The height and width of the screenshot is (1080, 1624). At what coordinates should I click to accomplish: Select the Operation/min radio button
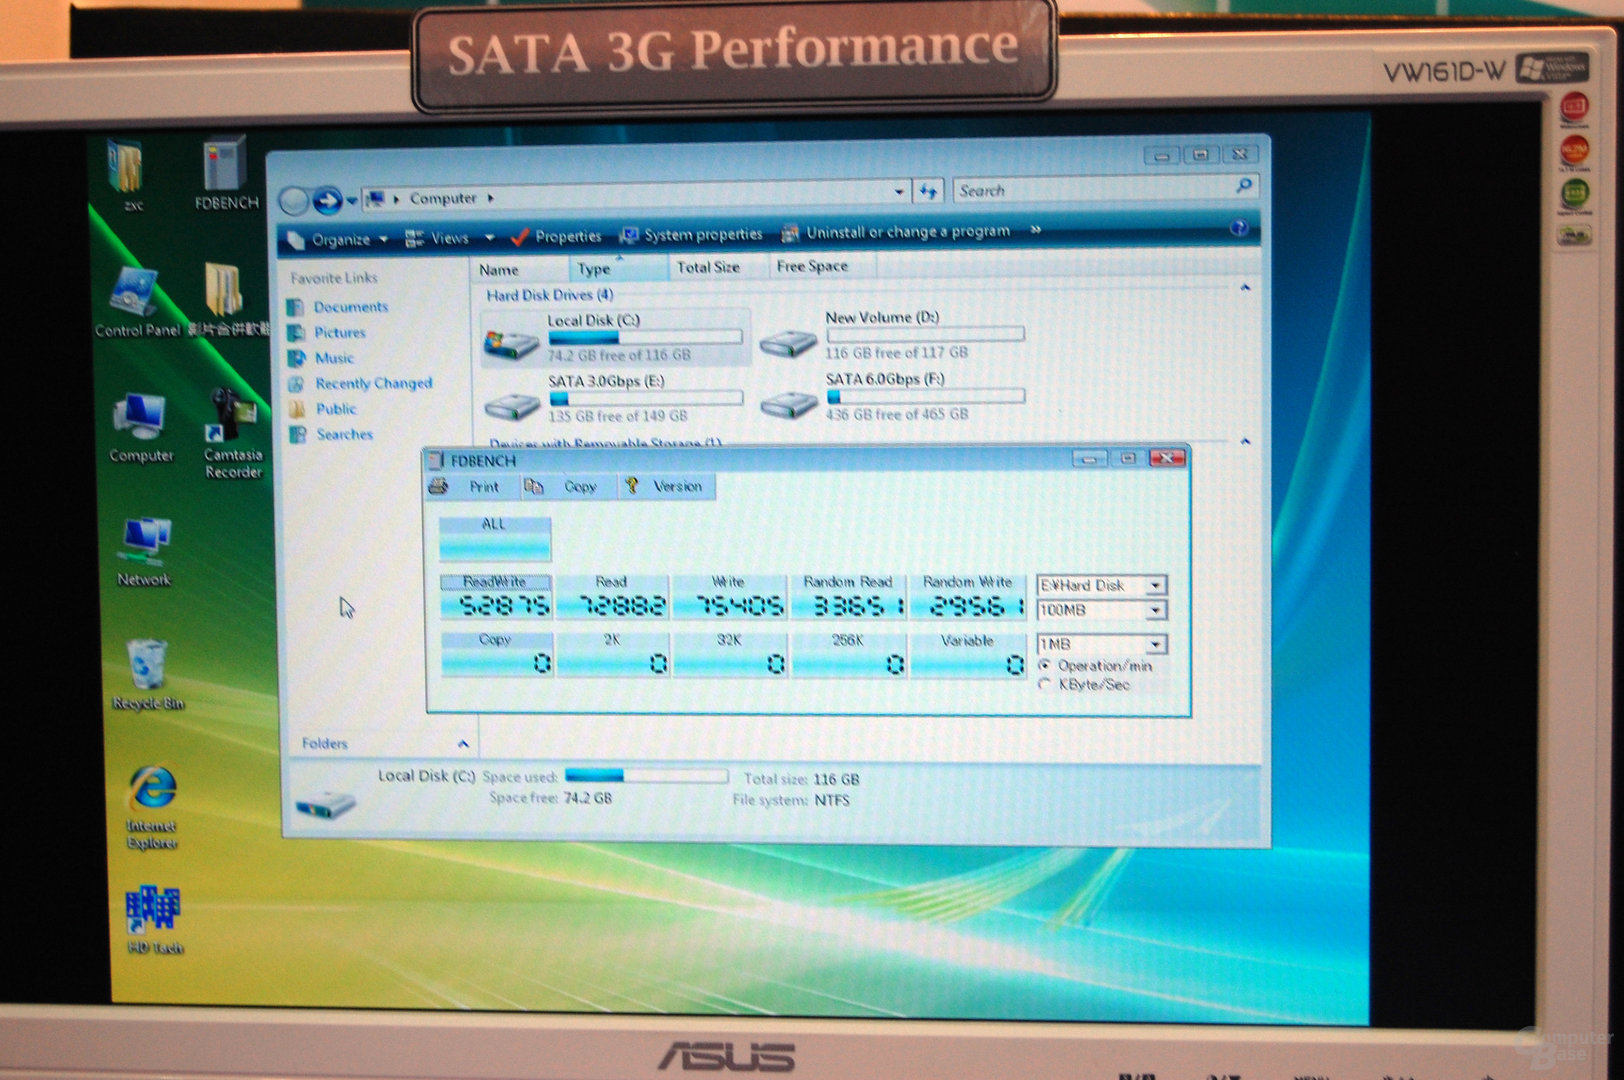coord(1045,666)
